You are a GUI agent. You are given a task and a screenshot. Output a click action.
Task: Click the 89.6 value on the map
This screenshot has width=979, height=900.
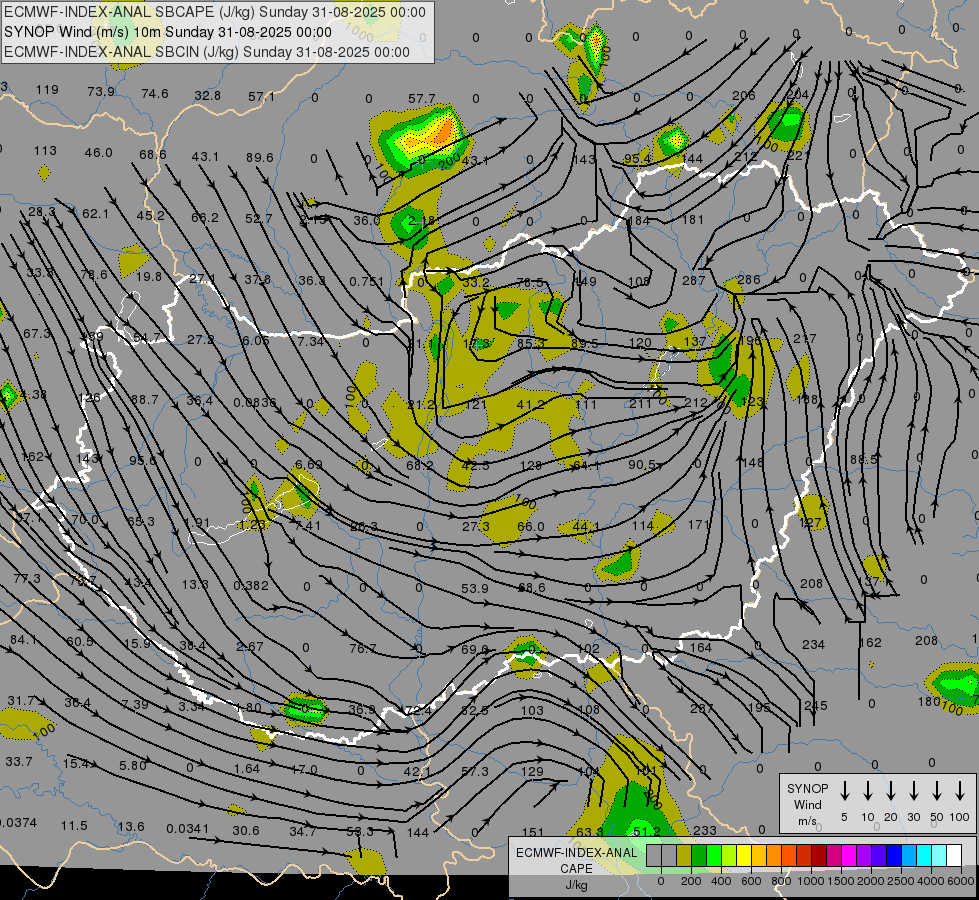click(259, 157)
